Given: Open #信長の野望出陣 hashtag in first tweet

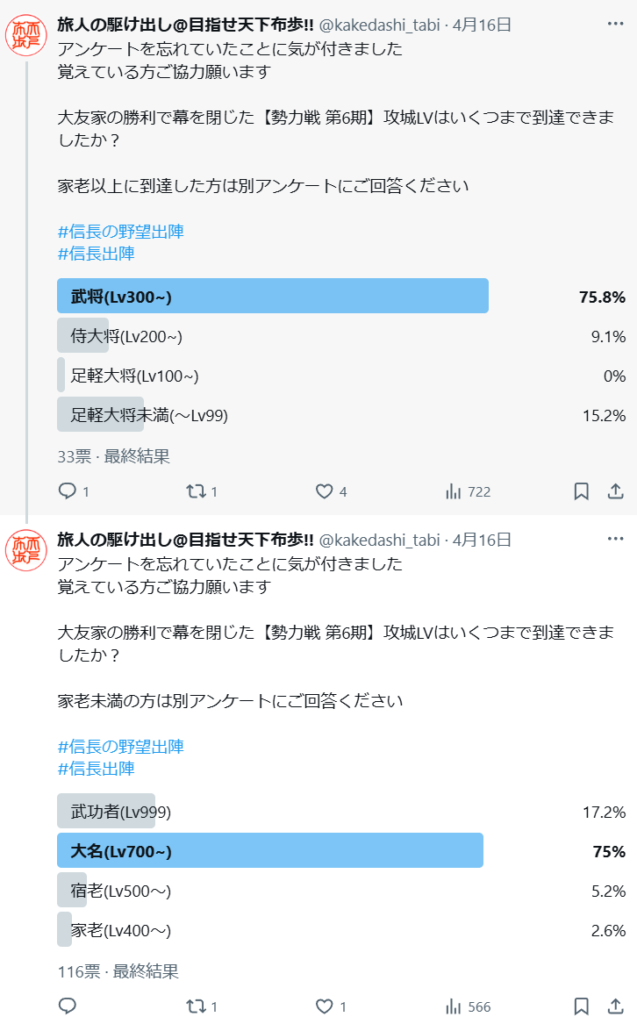Looking at the screenshot, I should [x=121, y=231].
